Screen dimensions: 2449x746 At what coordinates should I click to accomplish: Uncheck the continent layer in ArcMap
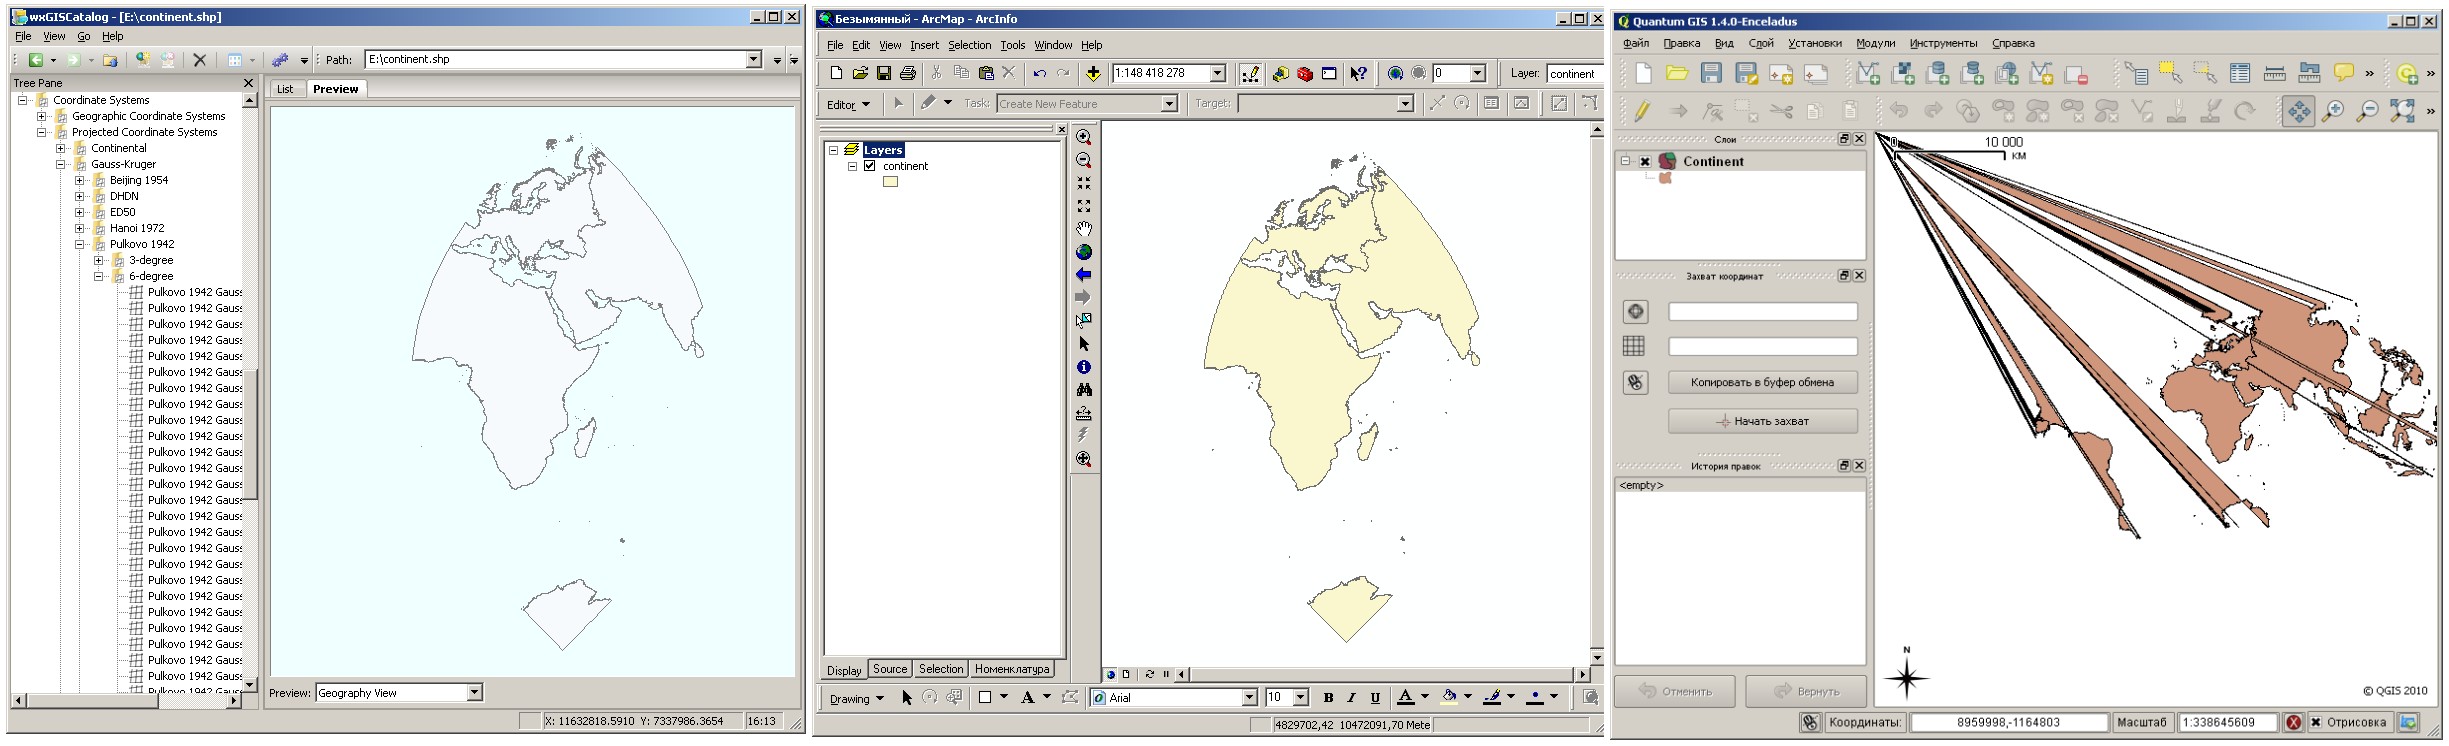click(x=870, y=166)
